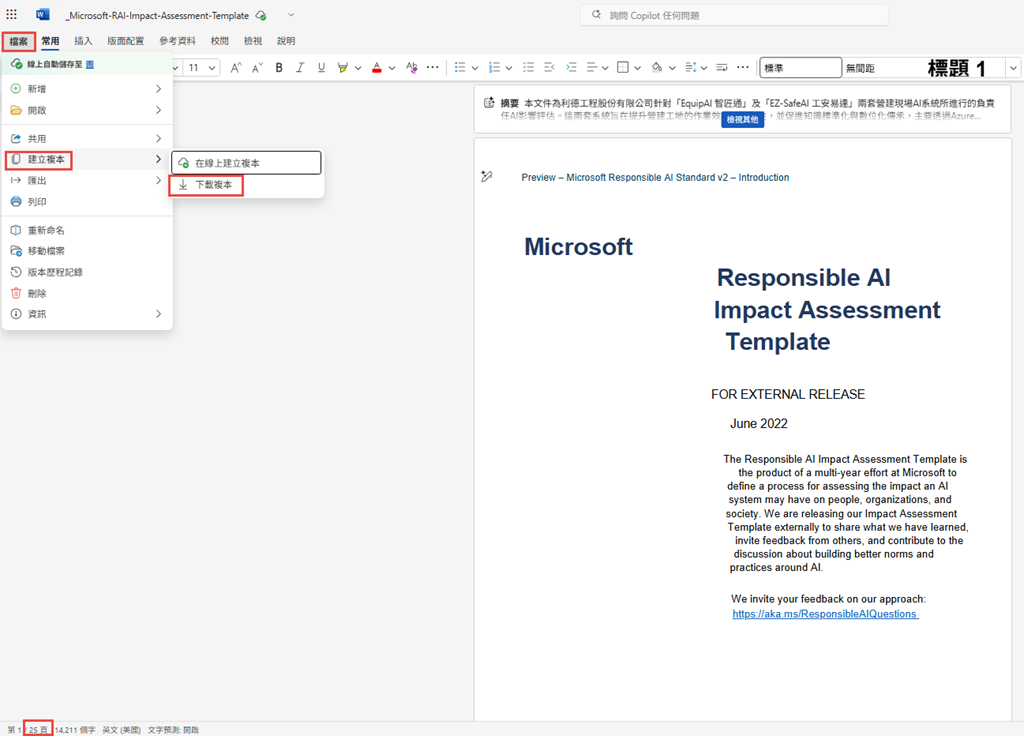Click the paragraph alignment icon

[x=592, y=67]
